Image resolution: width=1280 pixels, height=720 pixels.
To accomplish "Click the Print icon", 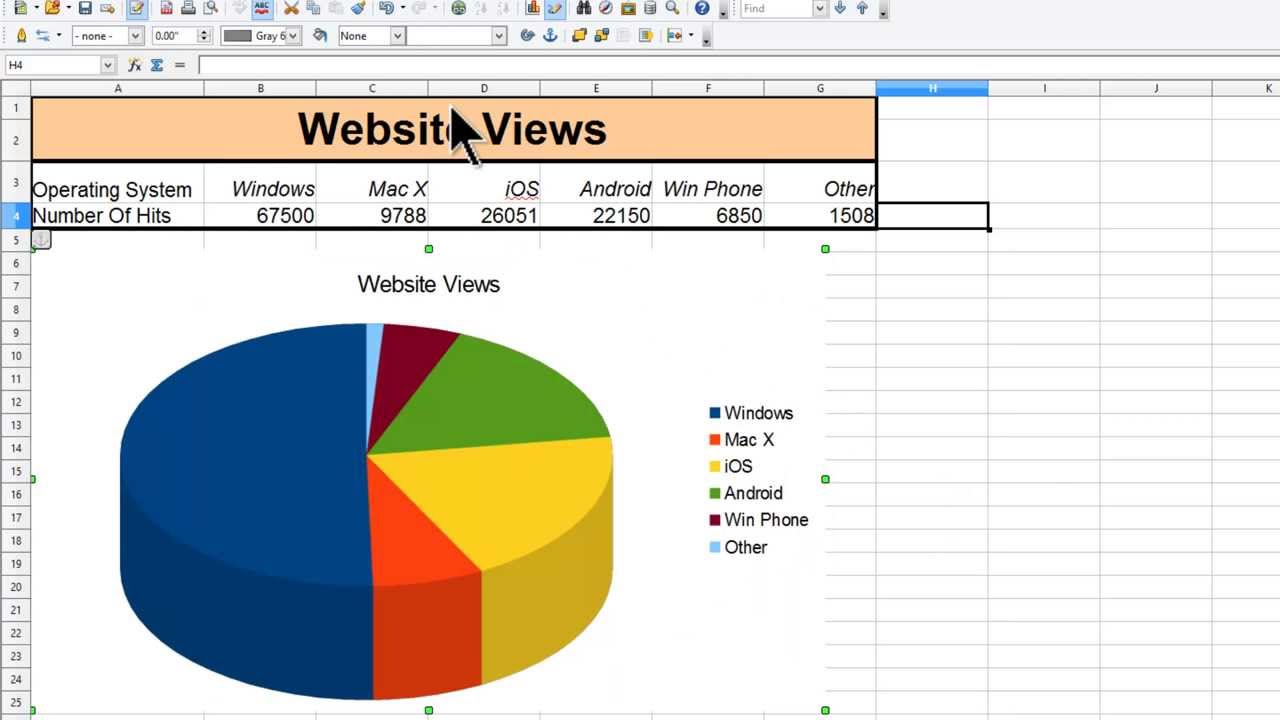I will pyautogui.click(x=188, y=8).
